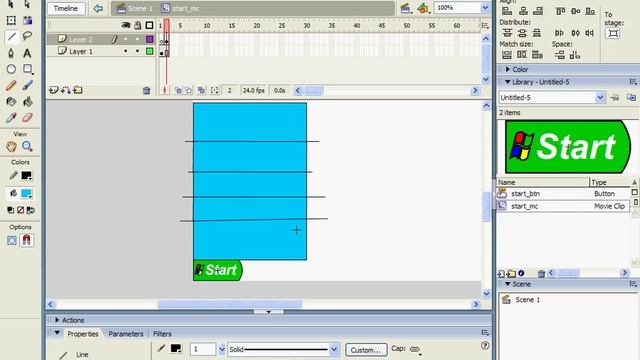Viewport: 640px width, 360px height.
Task: Click the toolbar stroke color swatch
Action: pyautogui.click(x=27, y=176)
